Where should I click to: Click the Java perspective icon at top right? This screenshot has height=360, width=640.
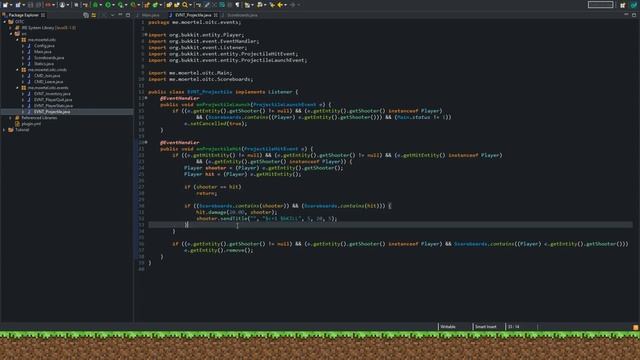pyautogui.click(x=634, y=5)
